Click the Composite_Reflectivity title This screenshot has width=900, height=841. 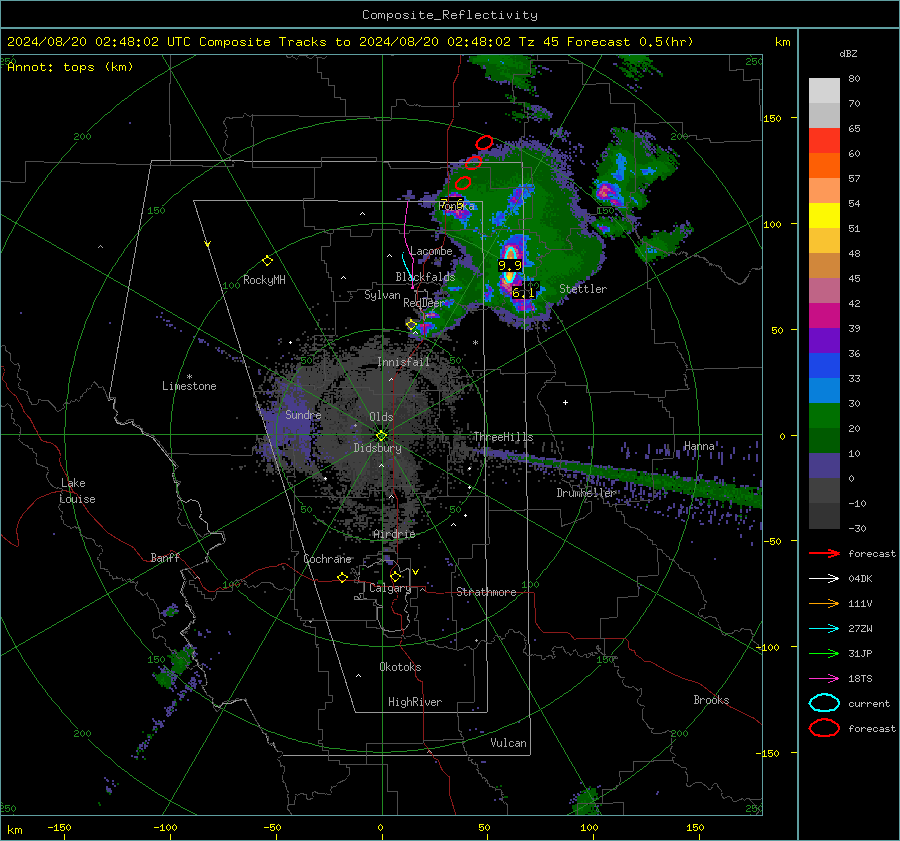(450, 15)
